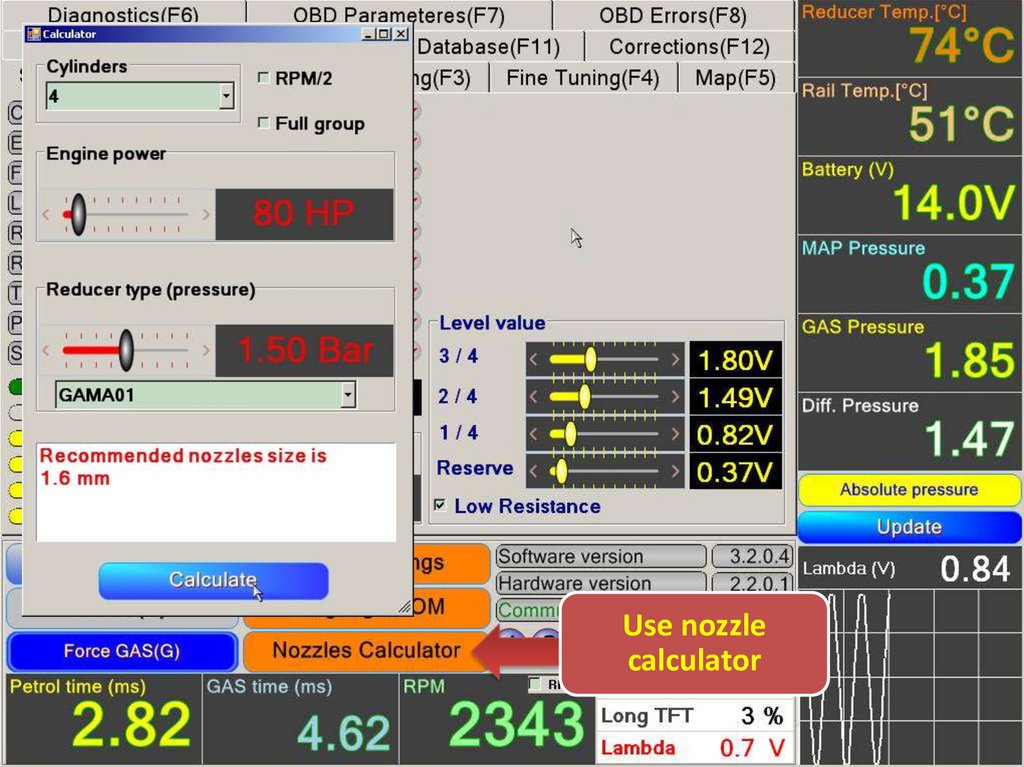Click the Rail Temp 51°C reading

point(962,123)
